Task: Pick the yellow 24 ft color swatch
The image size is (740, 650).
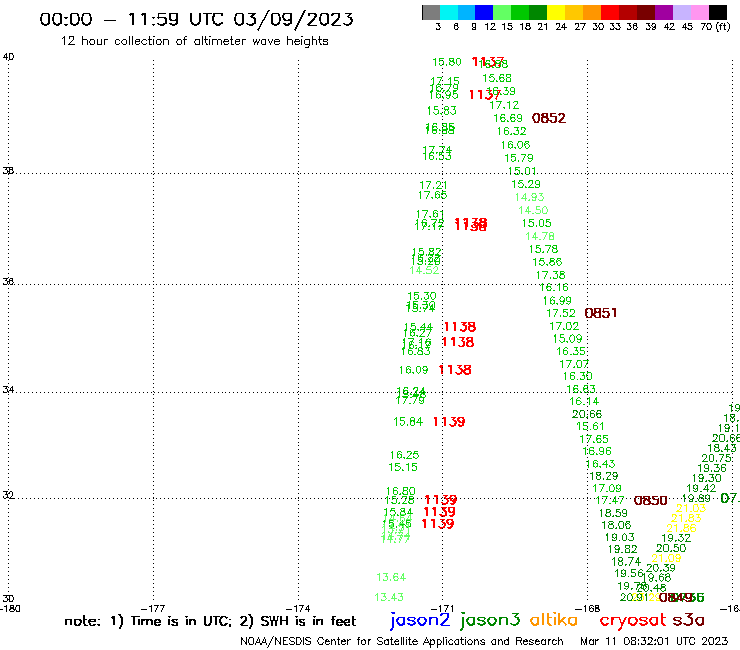Action: pyautogui.click(x=556, y=12)
